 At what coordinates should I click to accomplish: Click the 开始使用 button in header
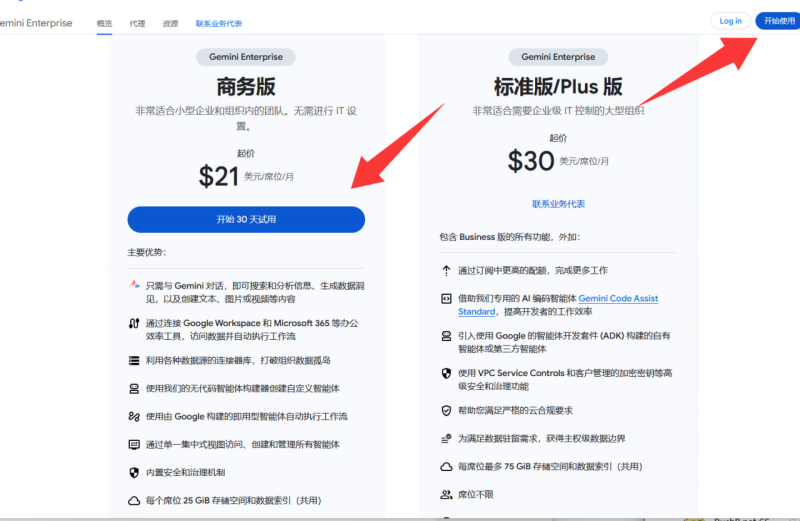778,21
